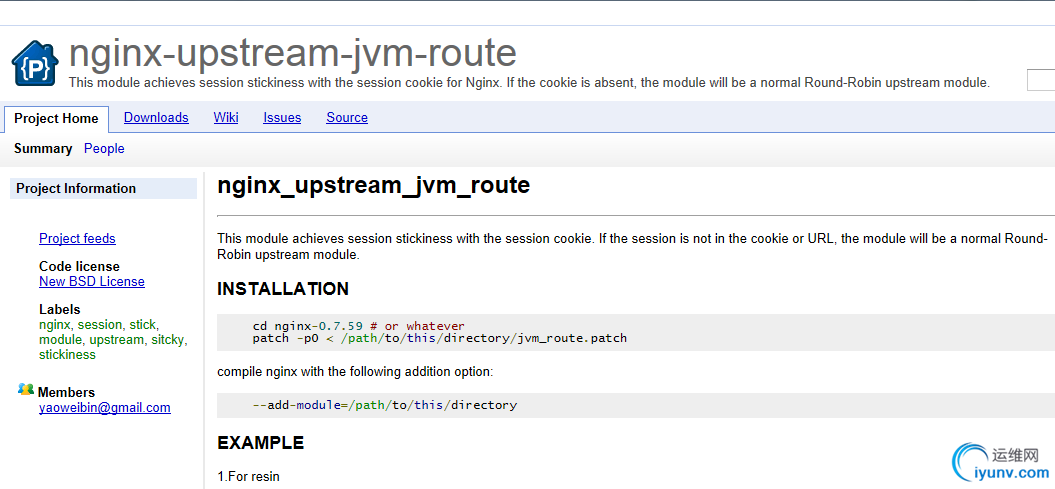This screenshot has width=1055, height=489.
Task: Click the stick label
Action: [x=143, y=325]
